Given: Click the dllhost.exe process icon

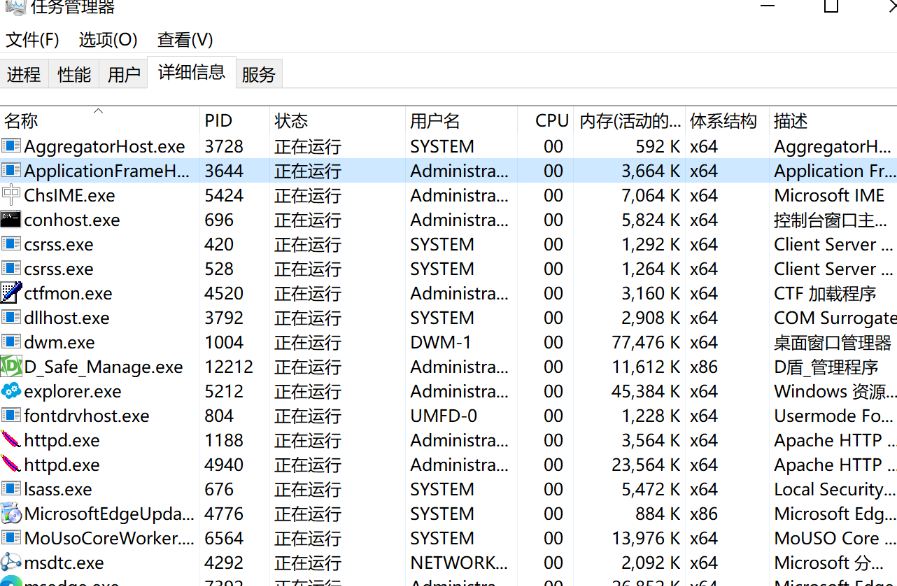Looking at the screenshot, I should pos(11,318).
